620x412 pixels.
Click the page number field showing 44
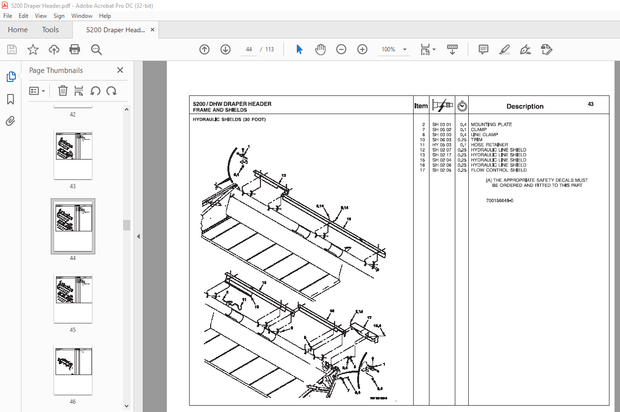point(249,49)
